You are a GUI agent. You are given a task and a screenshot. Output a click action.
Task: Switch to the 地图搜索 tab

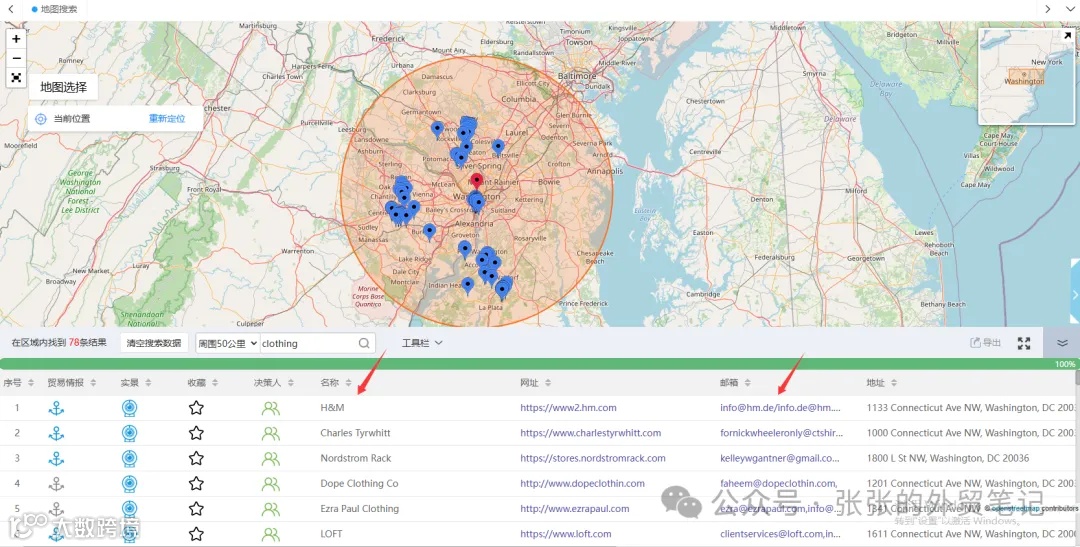point(54,9)
